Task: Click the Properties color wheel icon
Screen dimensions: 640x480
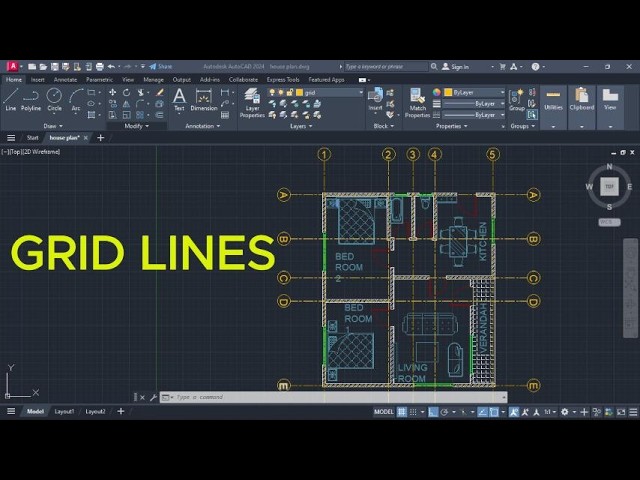Action: tap(437, 92)
